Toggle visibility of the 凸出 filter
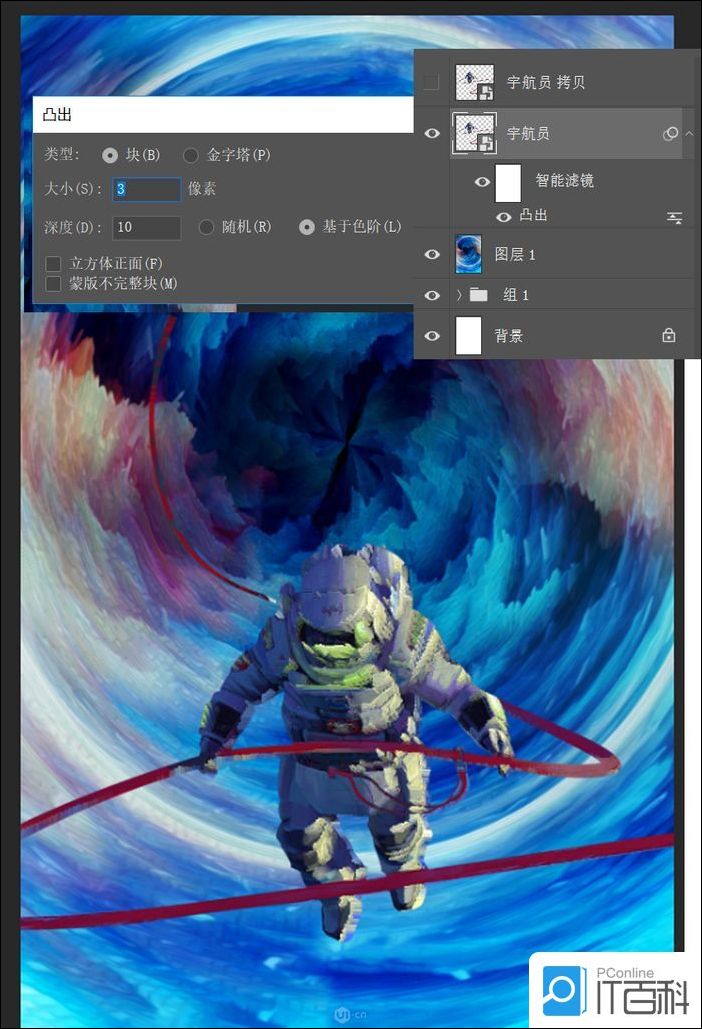Image resolution: width=702 pixels, height=1029 pixels. pos(504,217)
